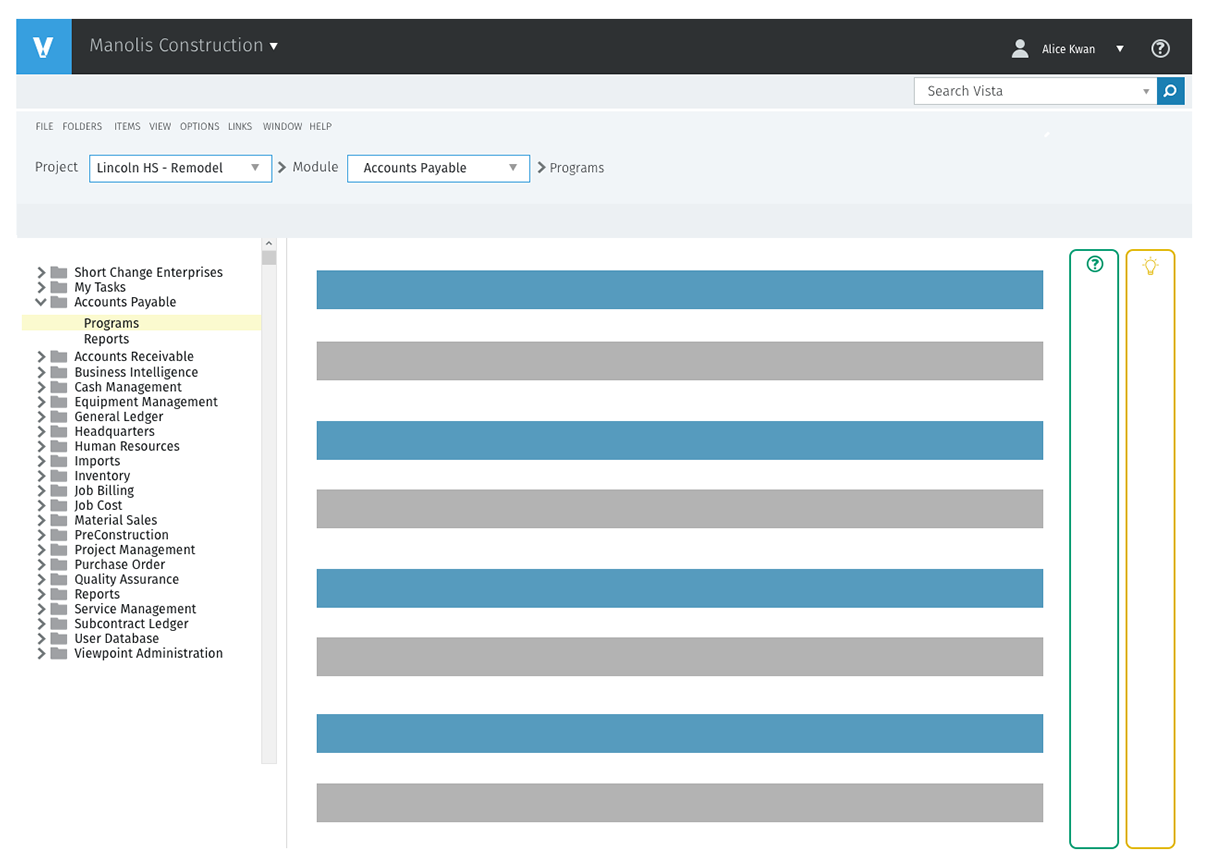Click the tree panel scrollbar thumb

268,257
